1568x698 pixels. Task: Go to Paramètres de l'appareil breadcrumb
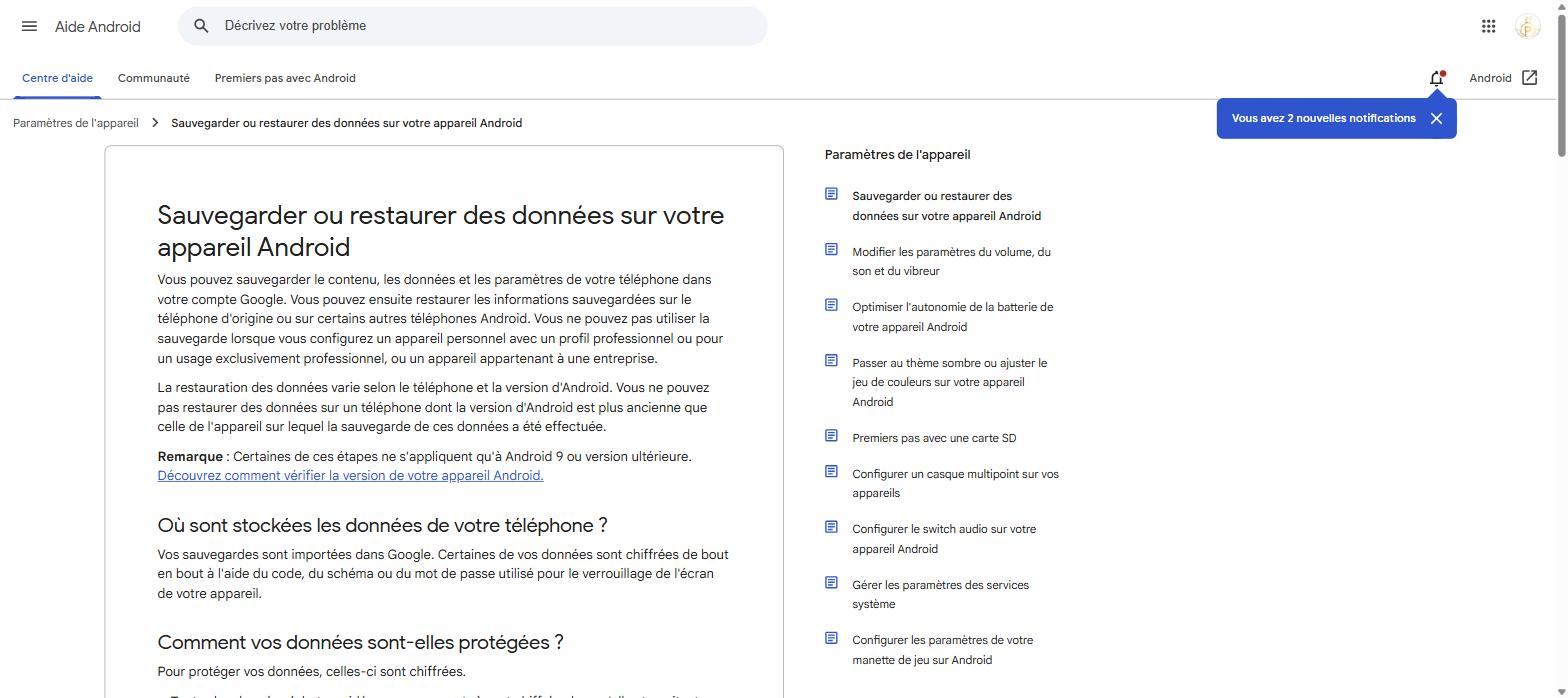pyautogui.click(x=76, y=123)
